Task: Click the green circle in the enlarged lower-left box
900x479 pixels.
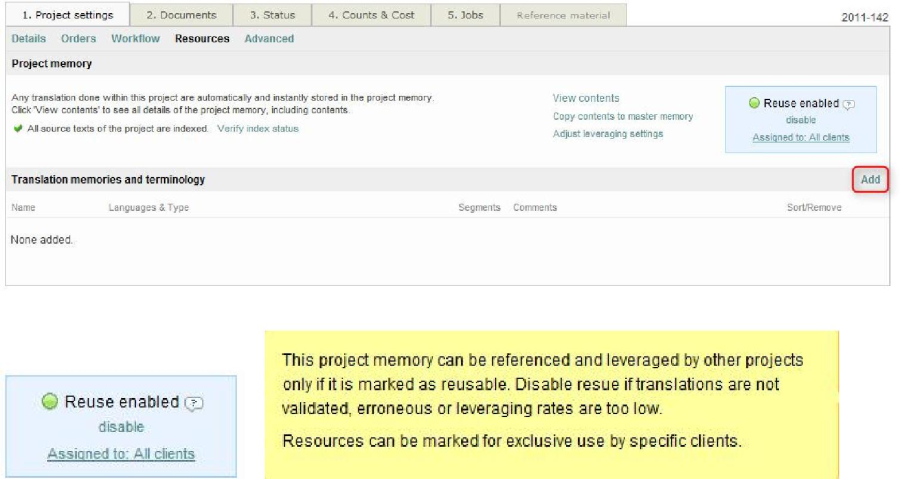Action: (50, 402)
